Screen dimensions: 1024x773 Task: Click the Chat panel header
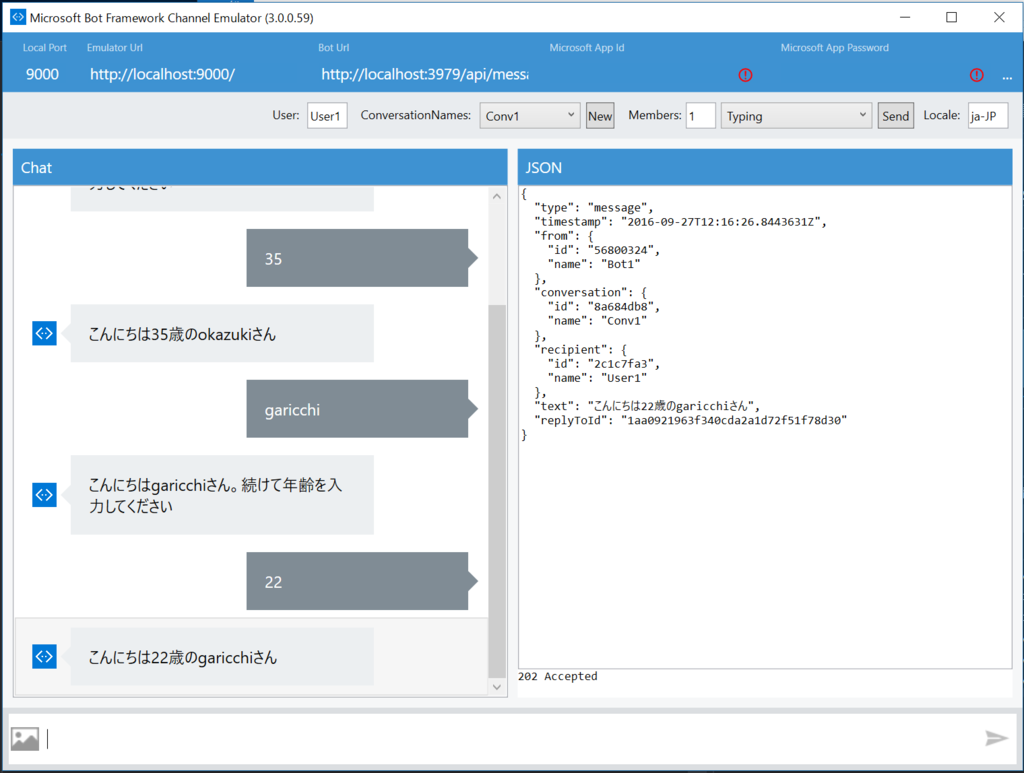tap(260, 167)
